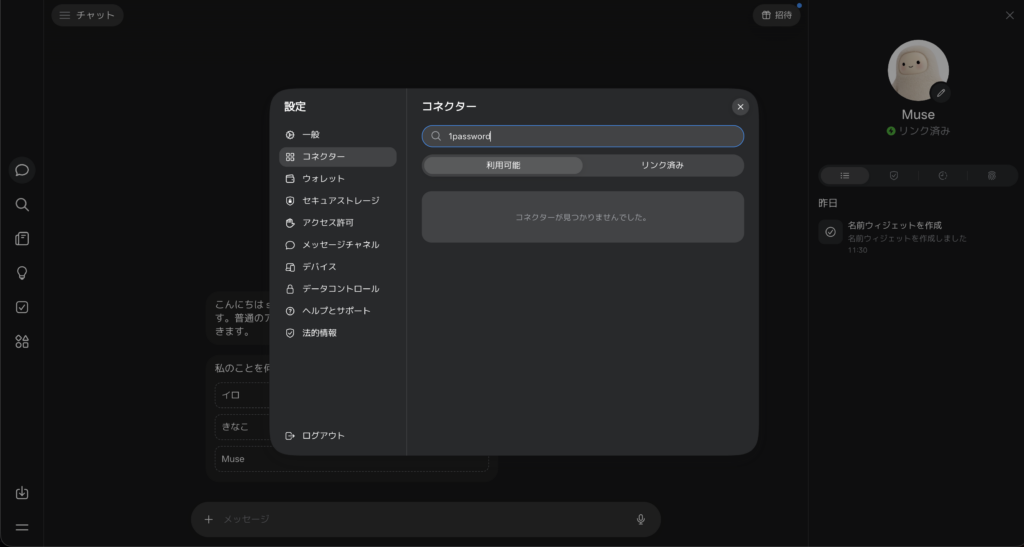Open the tasks checkbox icon in sidebar
The image size is (1024, 547).
22,307
